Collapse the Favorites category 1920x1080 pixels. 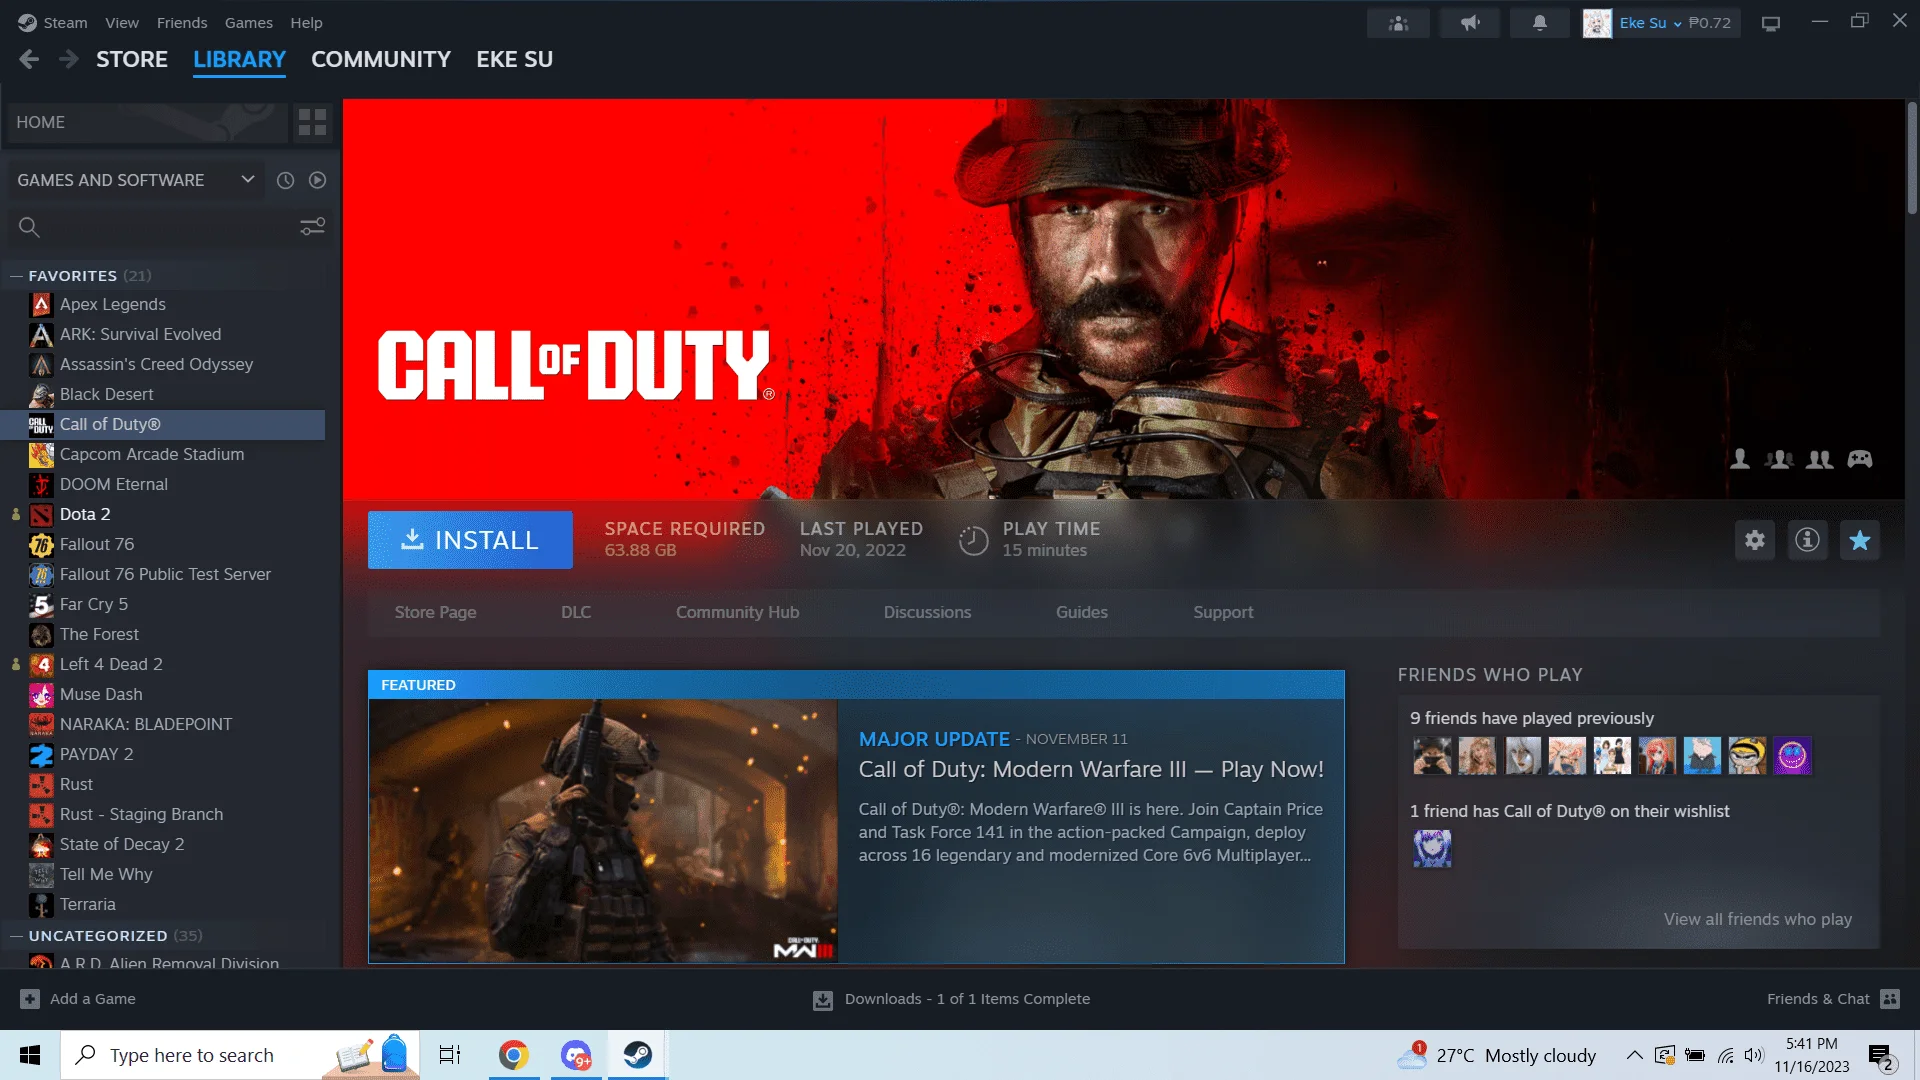coord(16,276)
